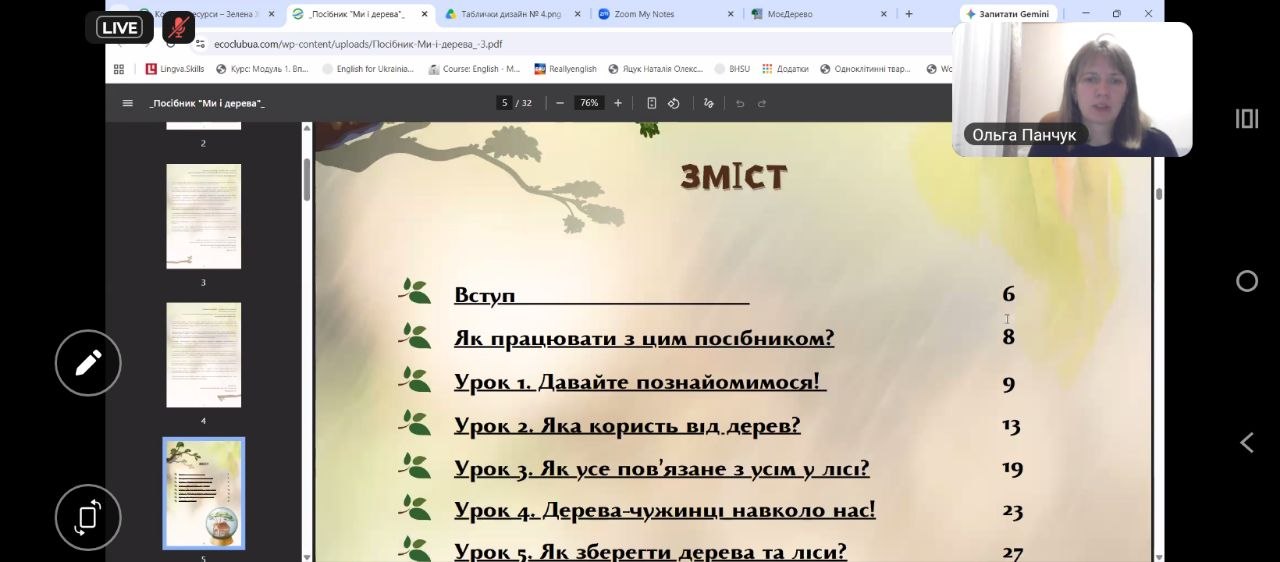Toggle the PDF sidebar menu icon
Image resolution: width=1280 pixels, height=562 pixels.
click(x=127, y=103)
